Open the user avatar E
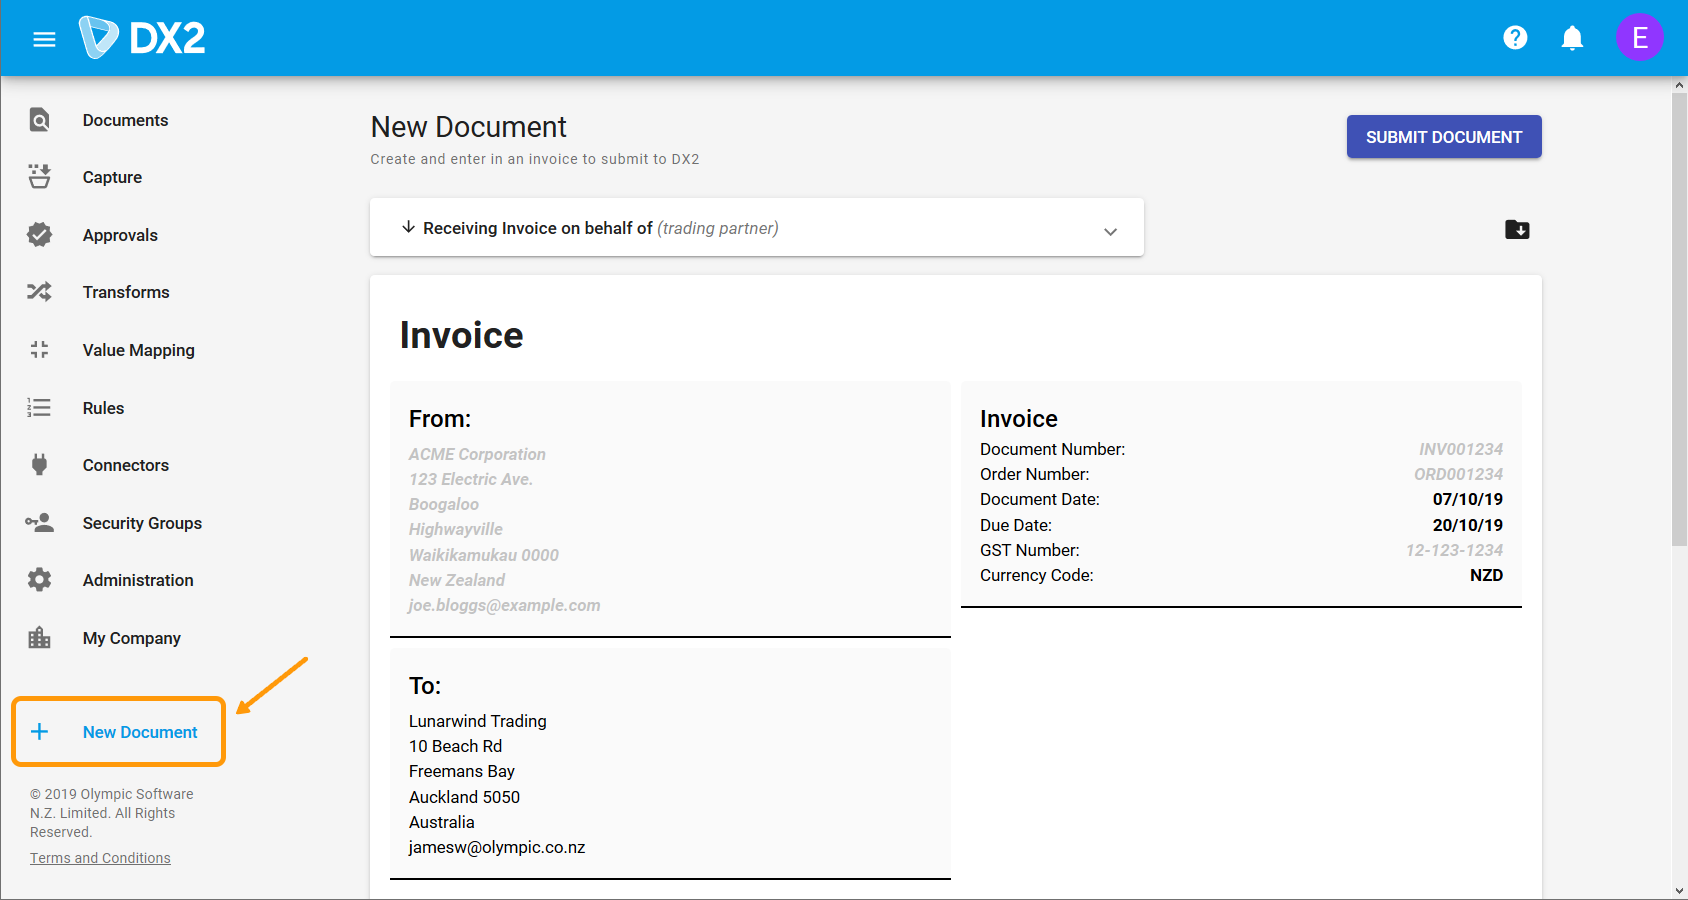1688x900 pixels. pos(1640,37)
